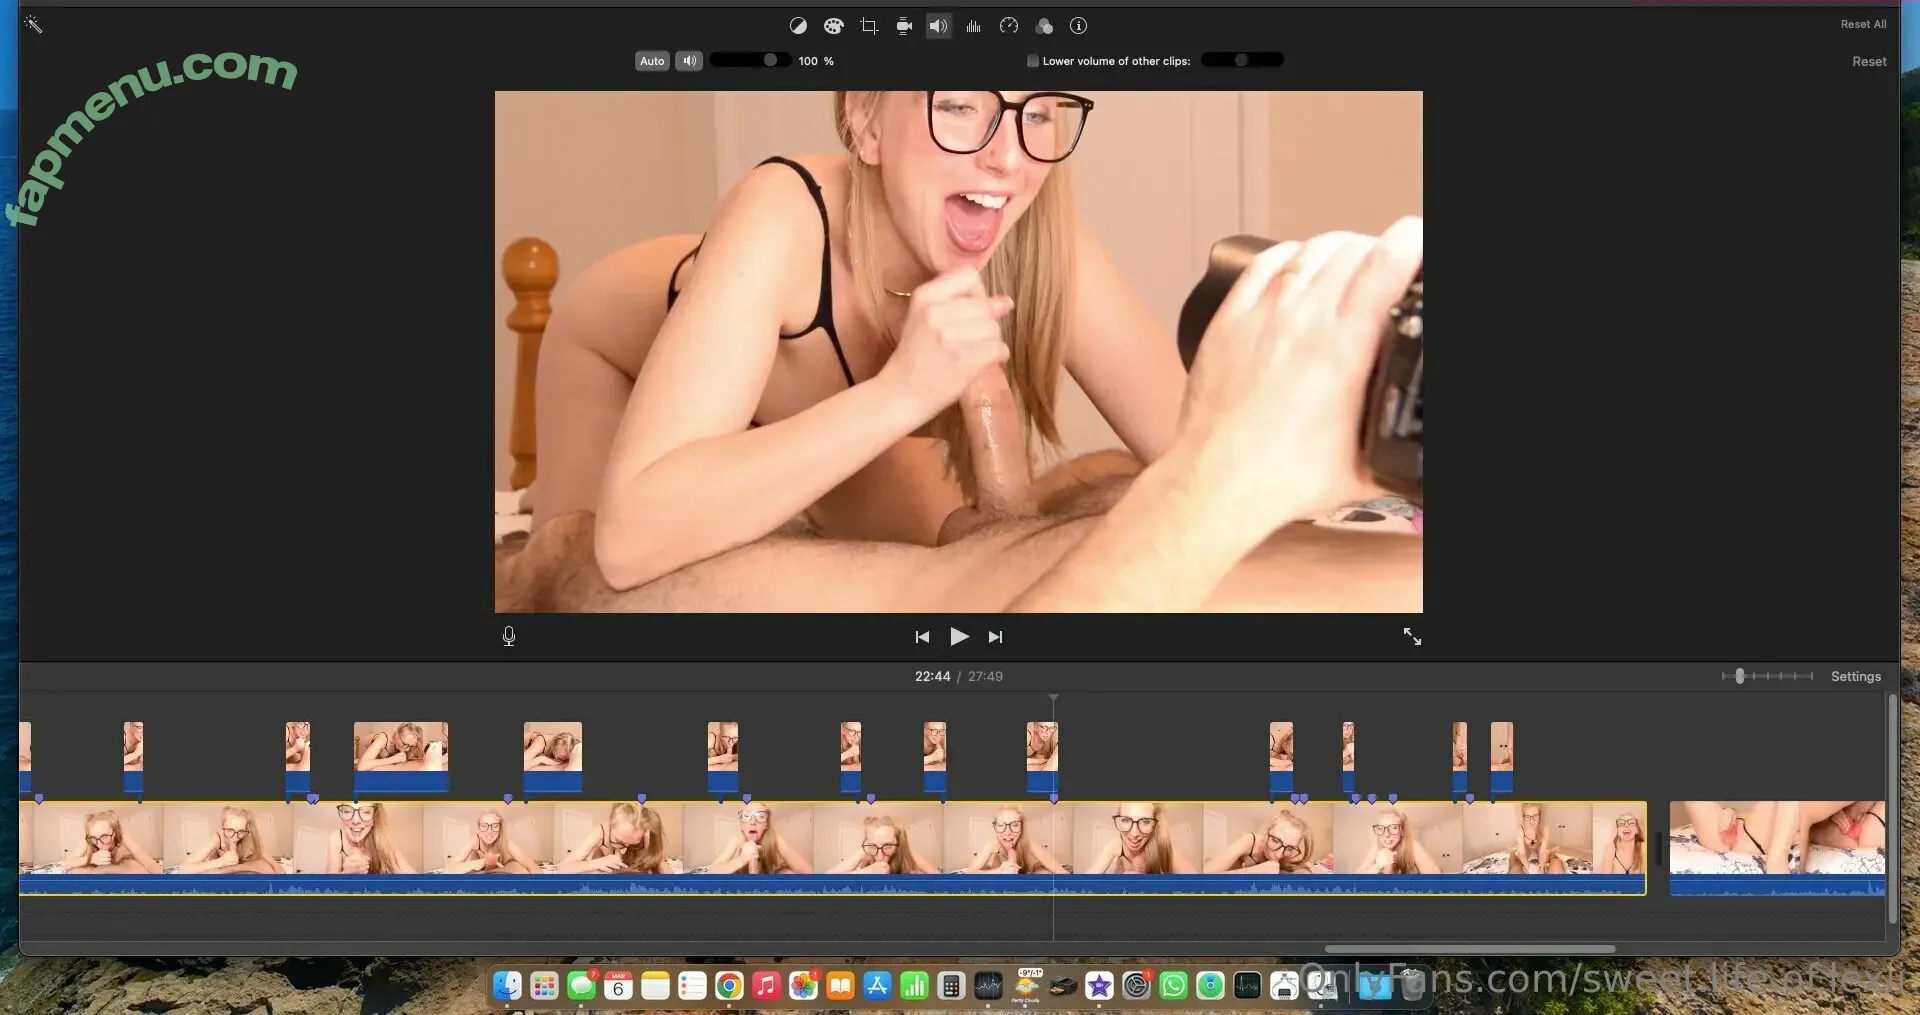The height and width of the screenshot is (1015, 1920).
Task: Enable Lower volume of other clips checkbox
Action: (1033, 61)
